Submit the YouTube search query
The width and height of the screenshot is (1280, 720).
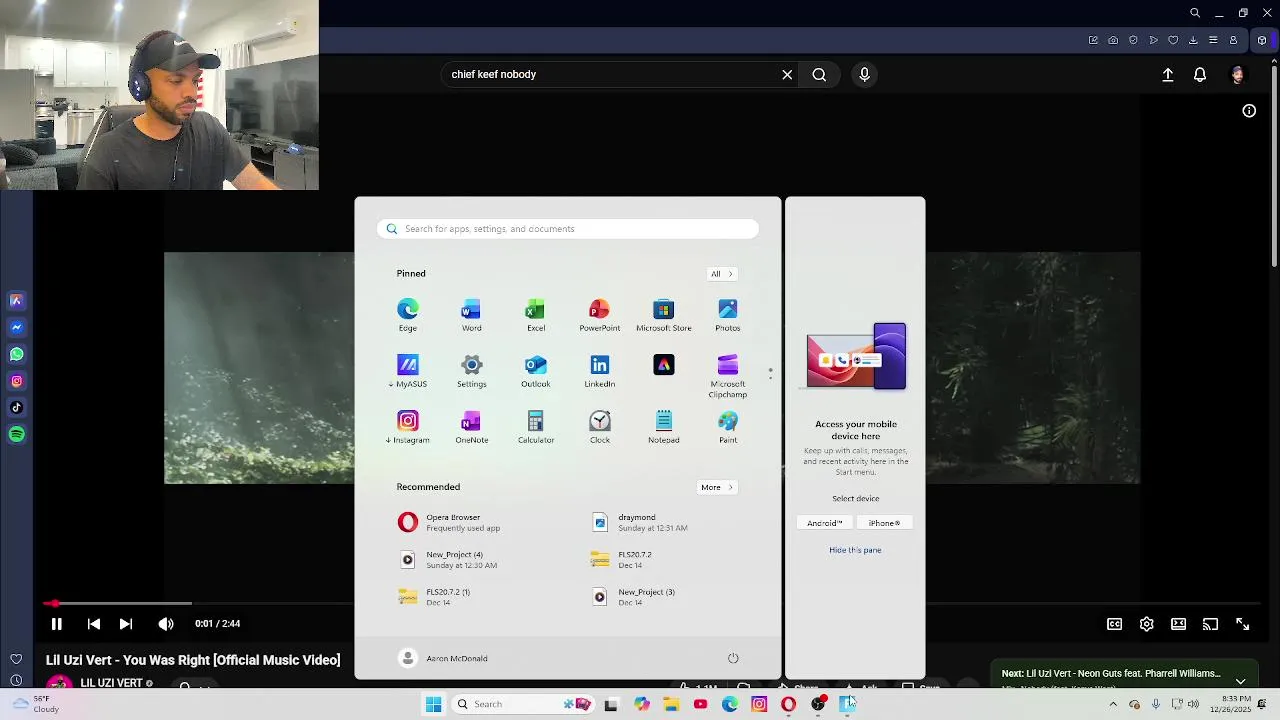(819, 74)
